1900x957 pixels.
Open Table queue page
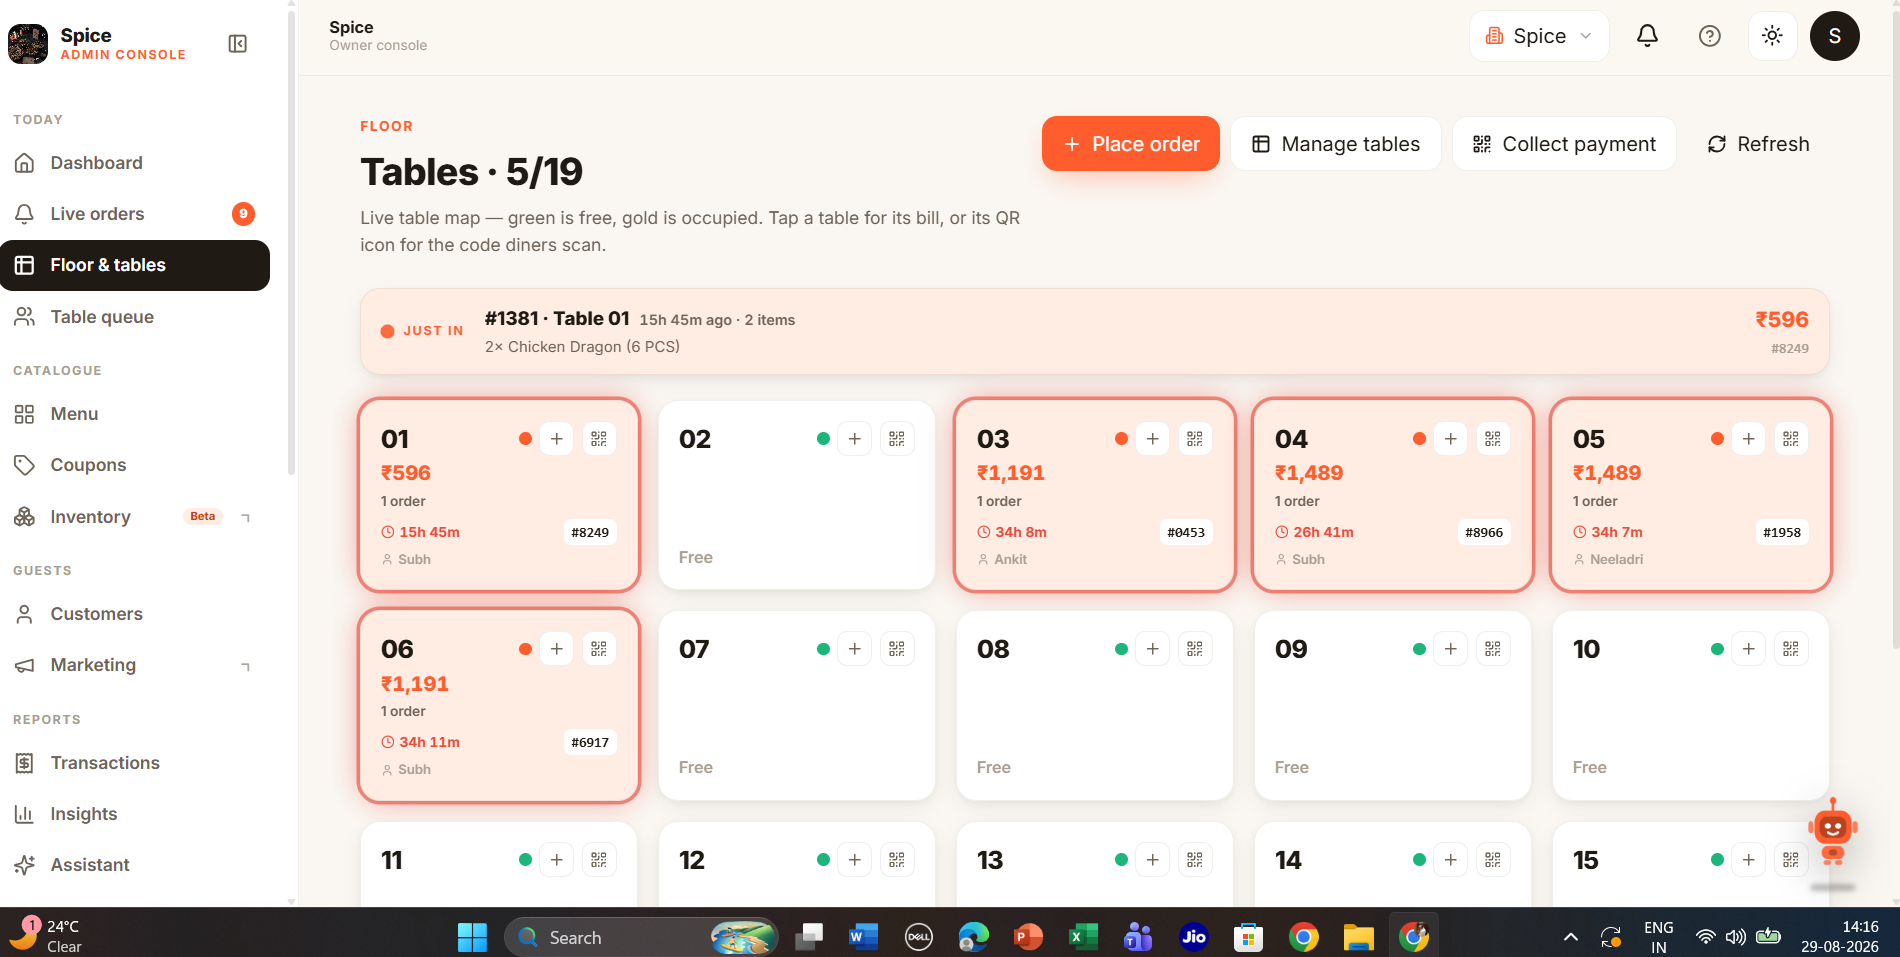point(135,317)
